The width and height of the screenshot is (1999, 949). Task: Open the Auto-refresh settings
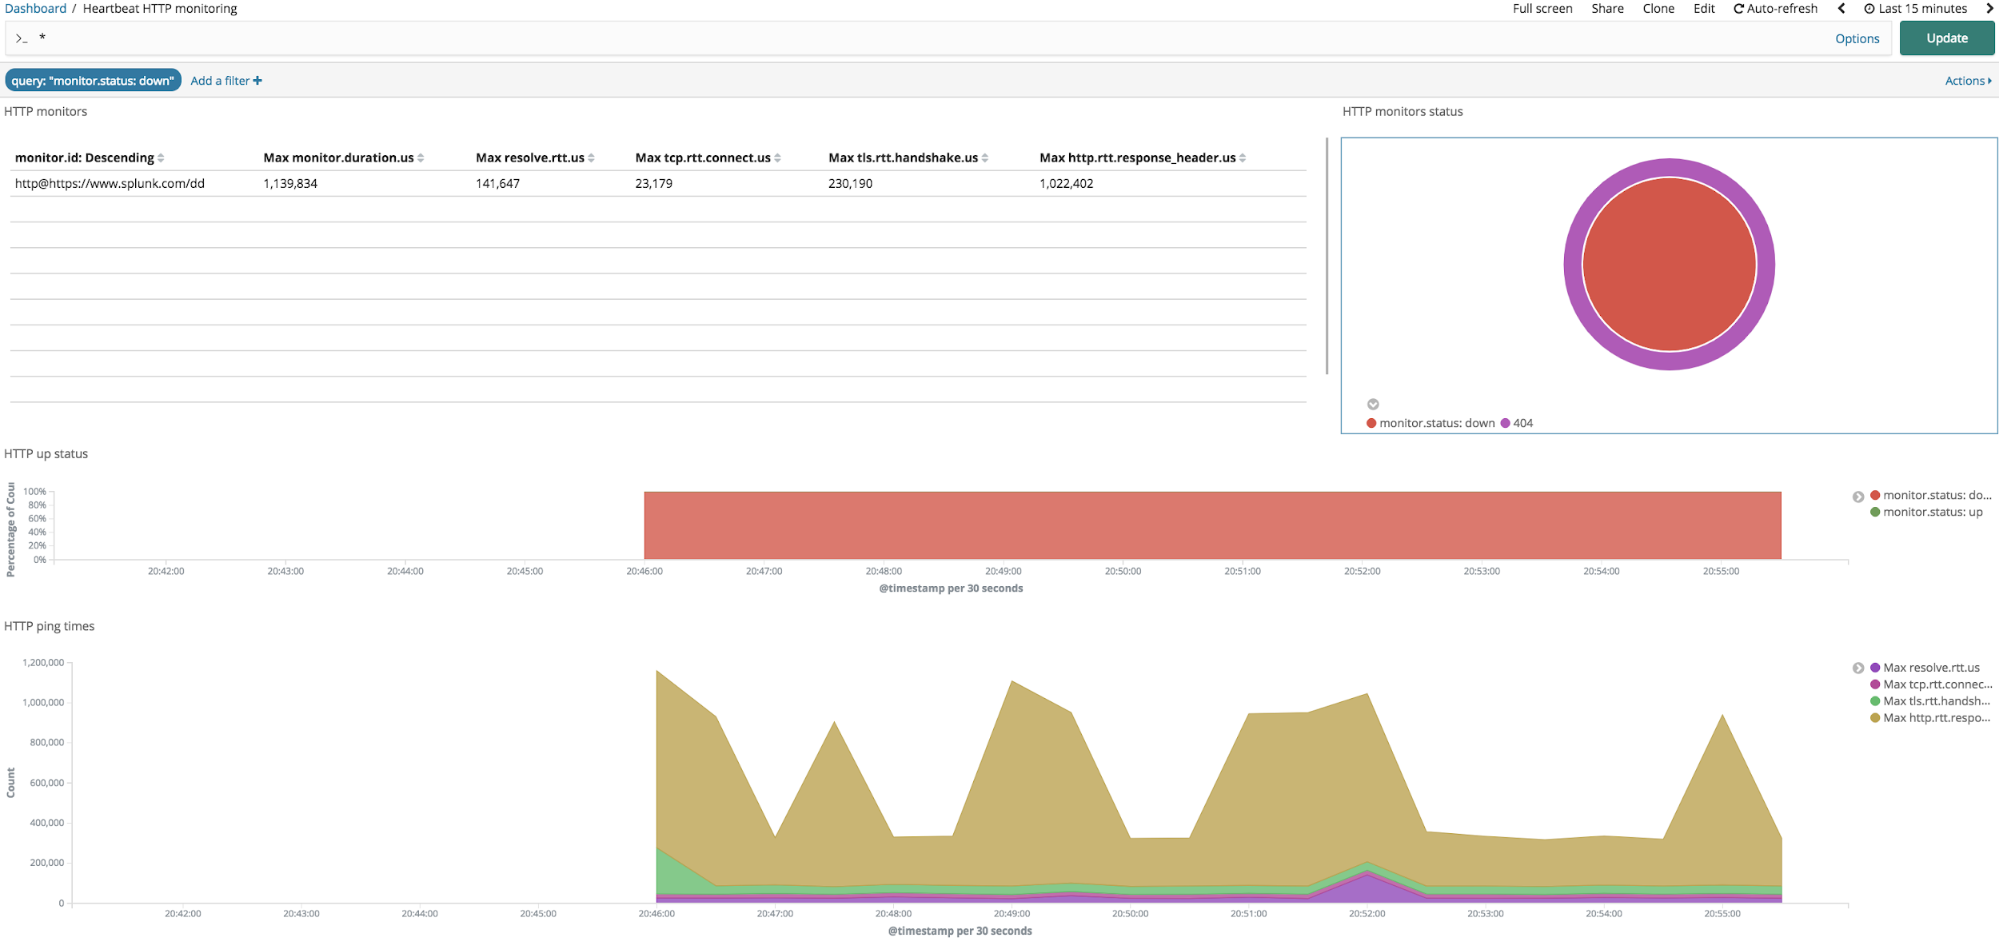point(1775,8)
